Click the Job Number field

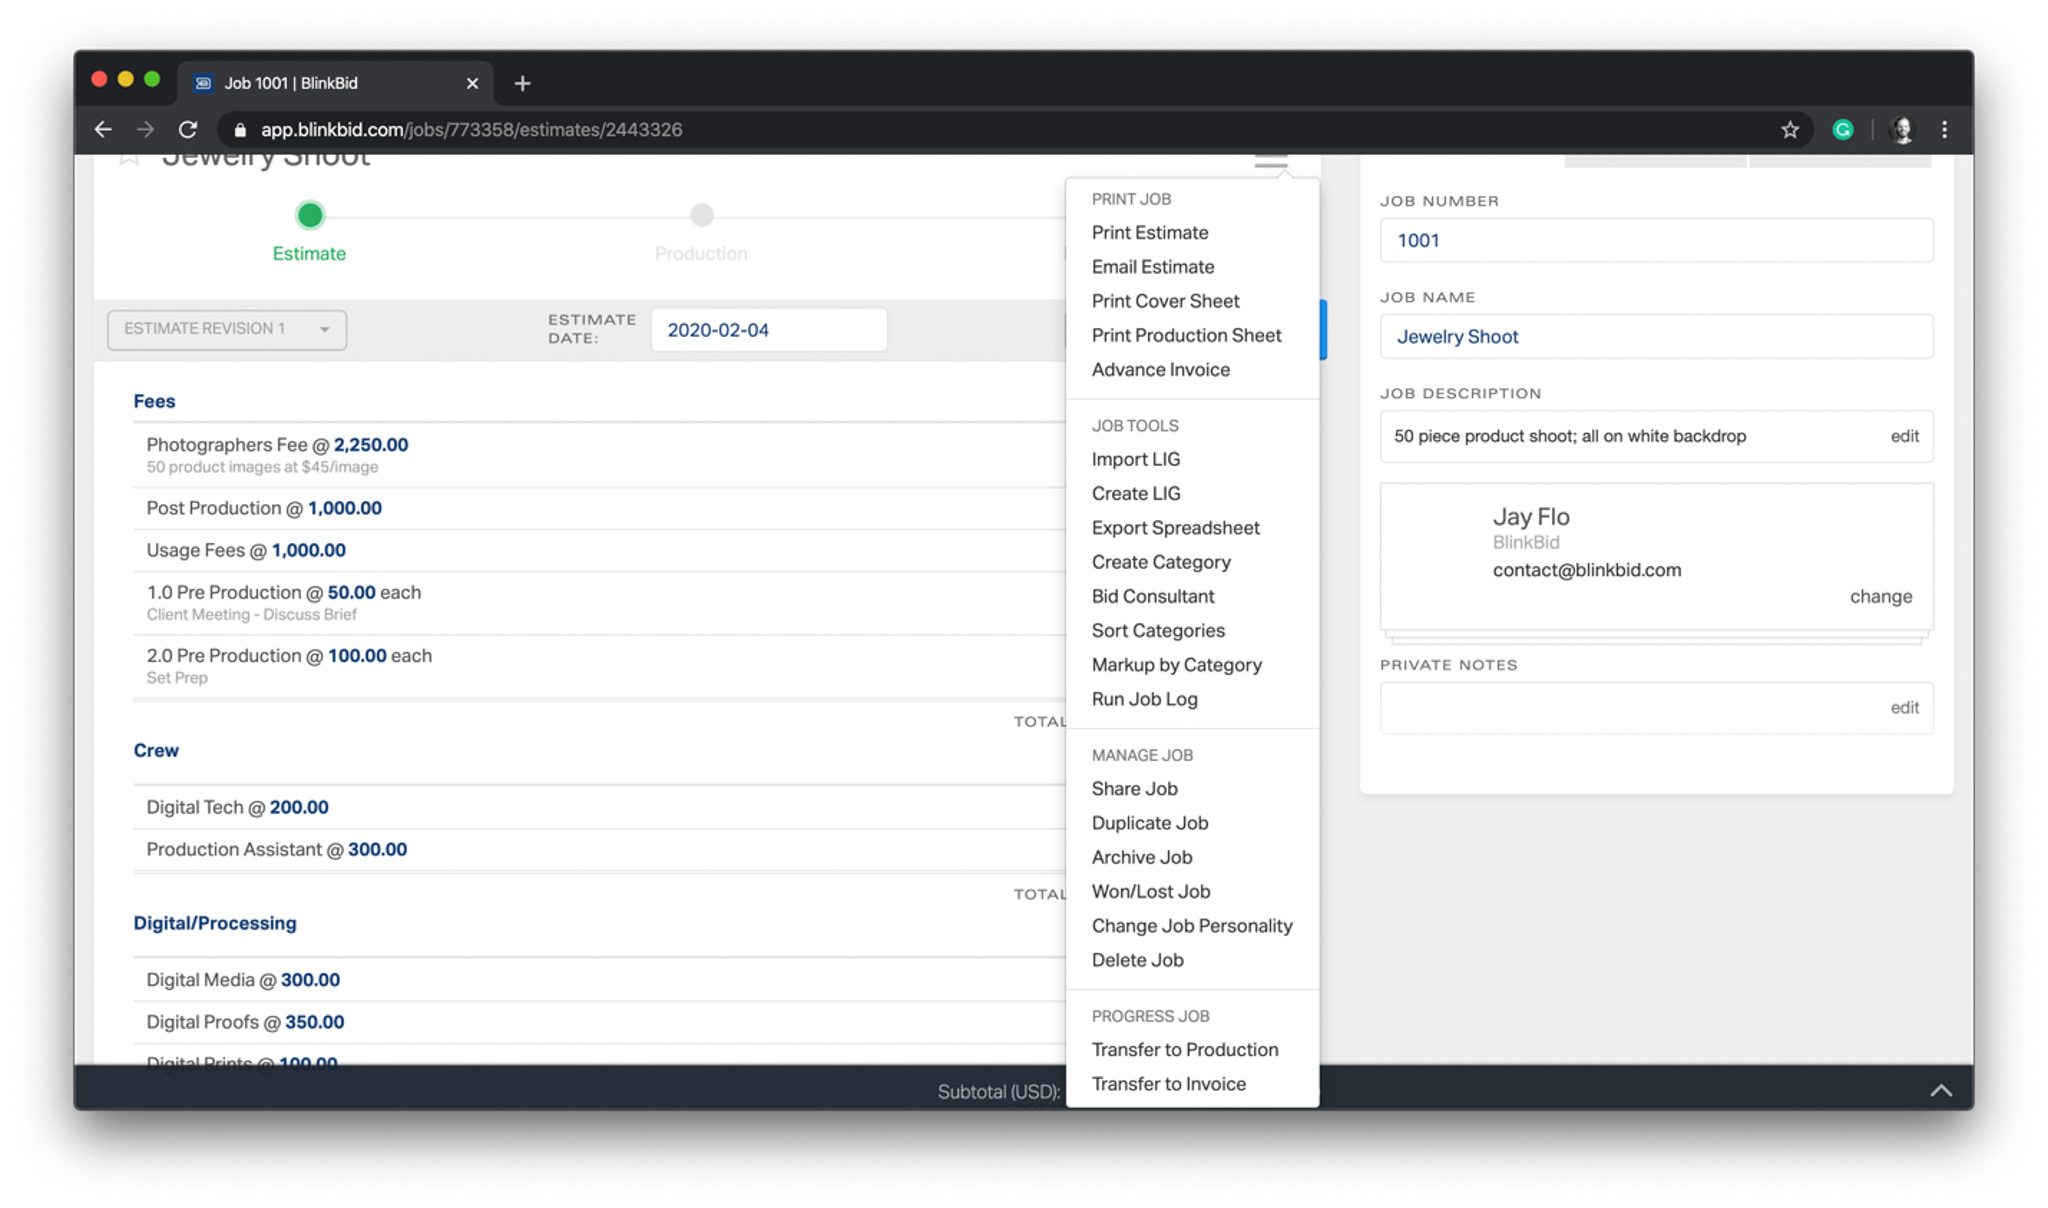[1656, 240]
